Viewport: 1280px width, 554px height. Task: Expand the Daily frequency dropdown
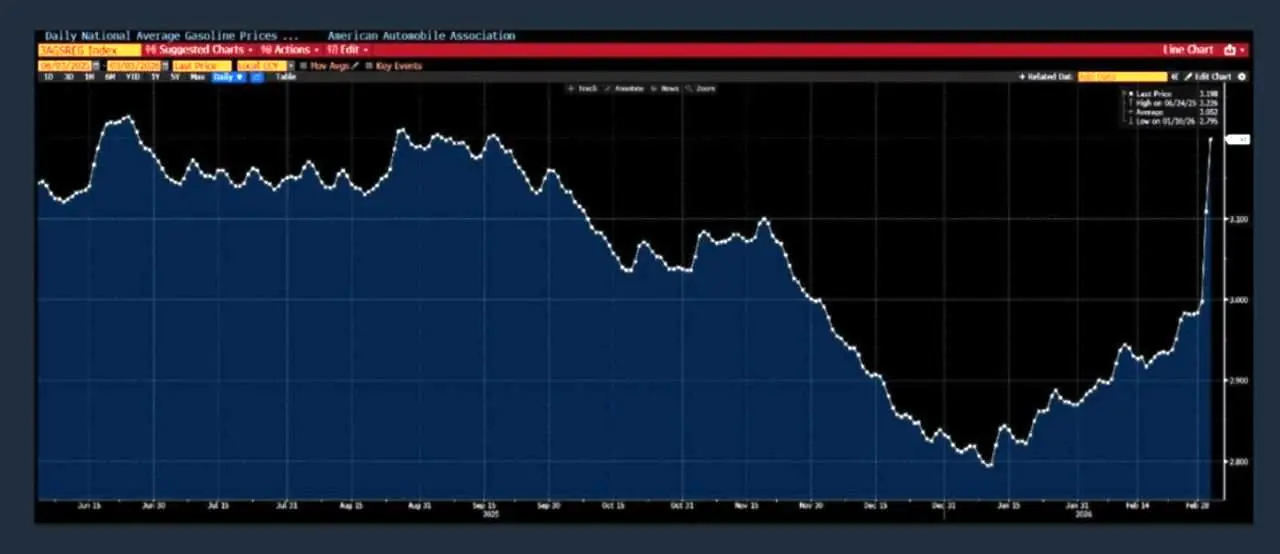[228, 77]
